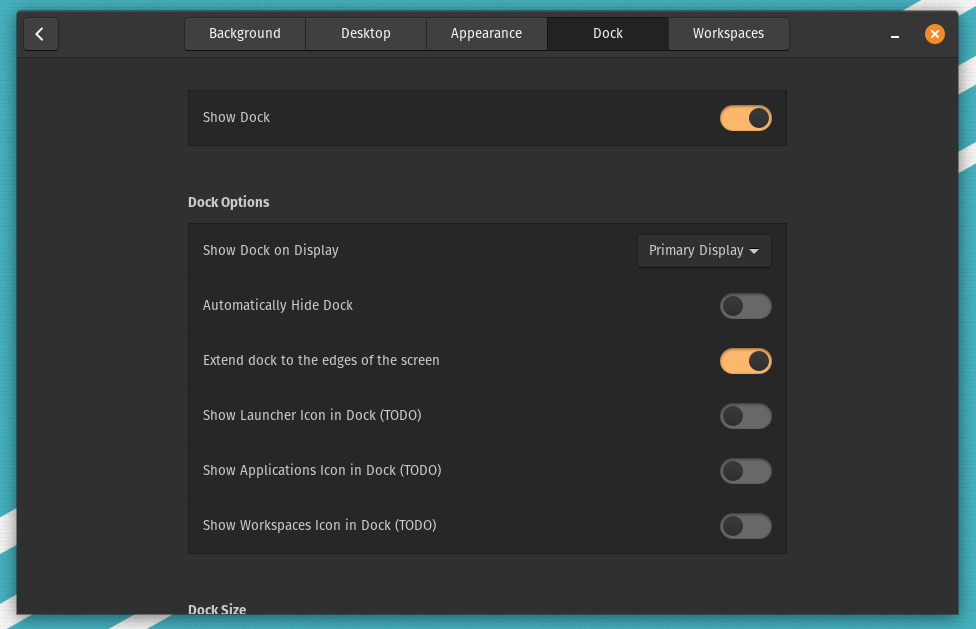Click the Dock Options section heading
The image size is (976, 629).
click(229, 202)
